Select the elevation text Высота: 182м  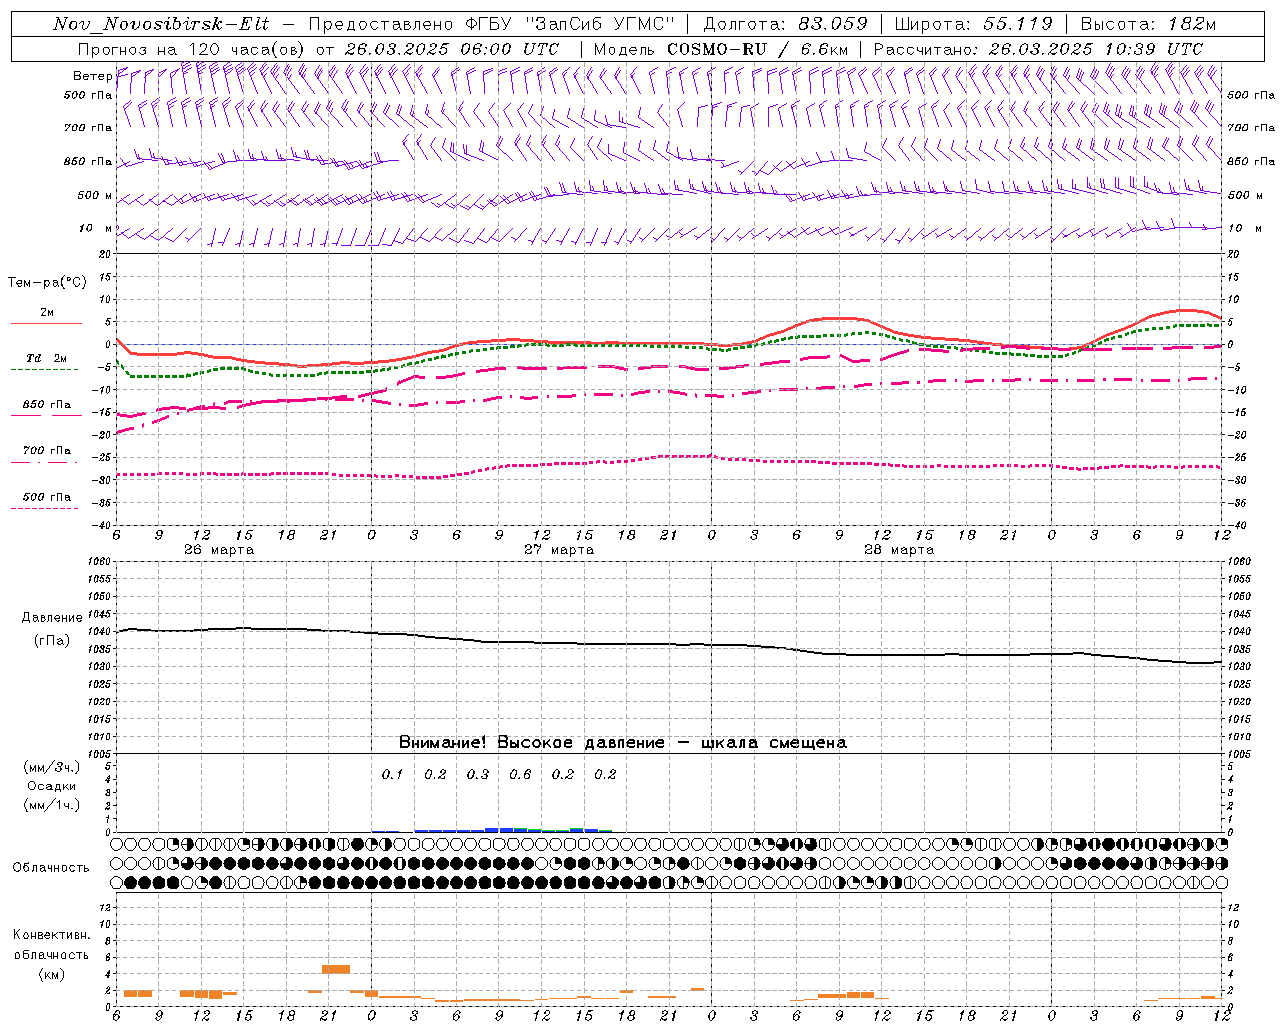point(1149,24)
